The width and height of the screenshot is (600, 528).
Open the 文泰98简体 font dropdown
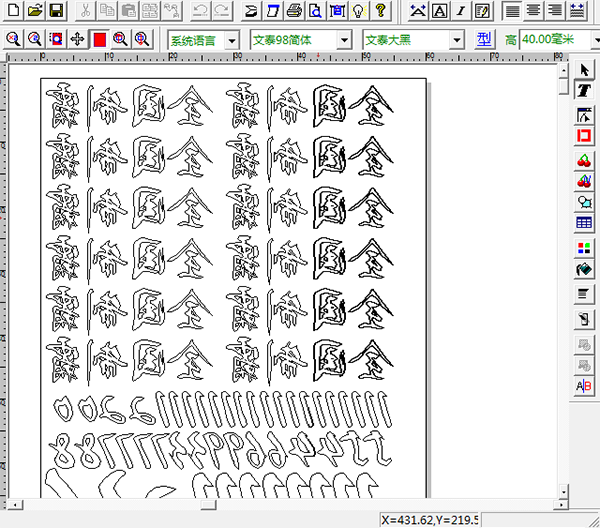(344, 40)
